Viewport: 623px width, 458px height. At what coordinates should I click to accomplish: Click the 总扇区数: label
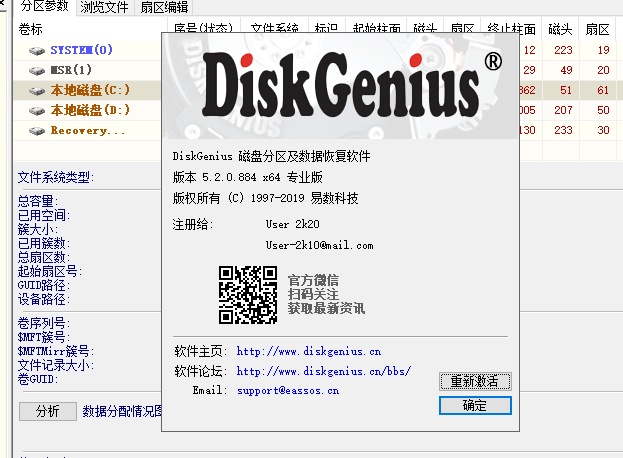pyautogui.click(x=44, y=257)
